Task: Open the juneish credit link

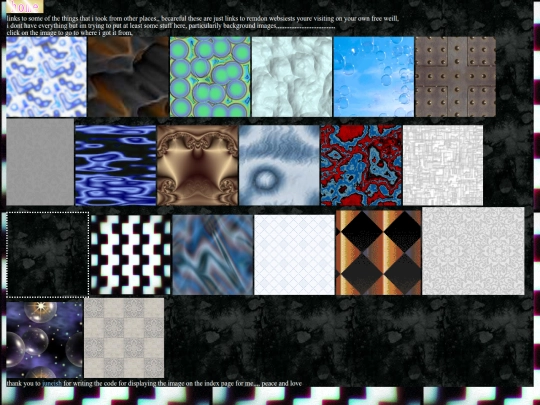Action: [52, 383]
